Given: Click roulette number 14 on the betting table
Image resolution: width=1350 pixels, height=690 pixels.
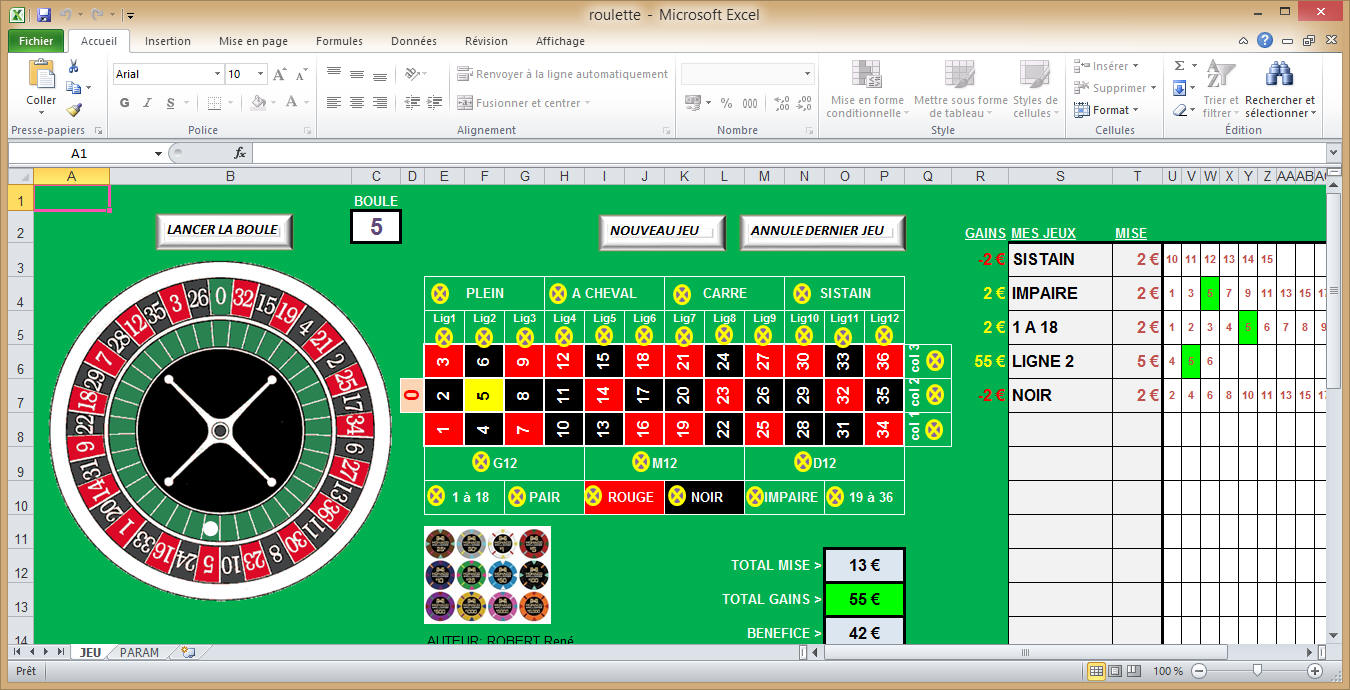Looking at the screenshot, I should [x=604, y=395].
